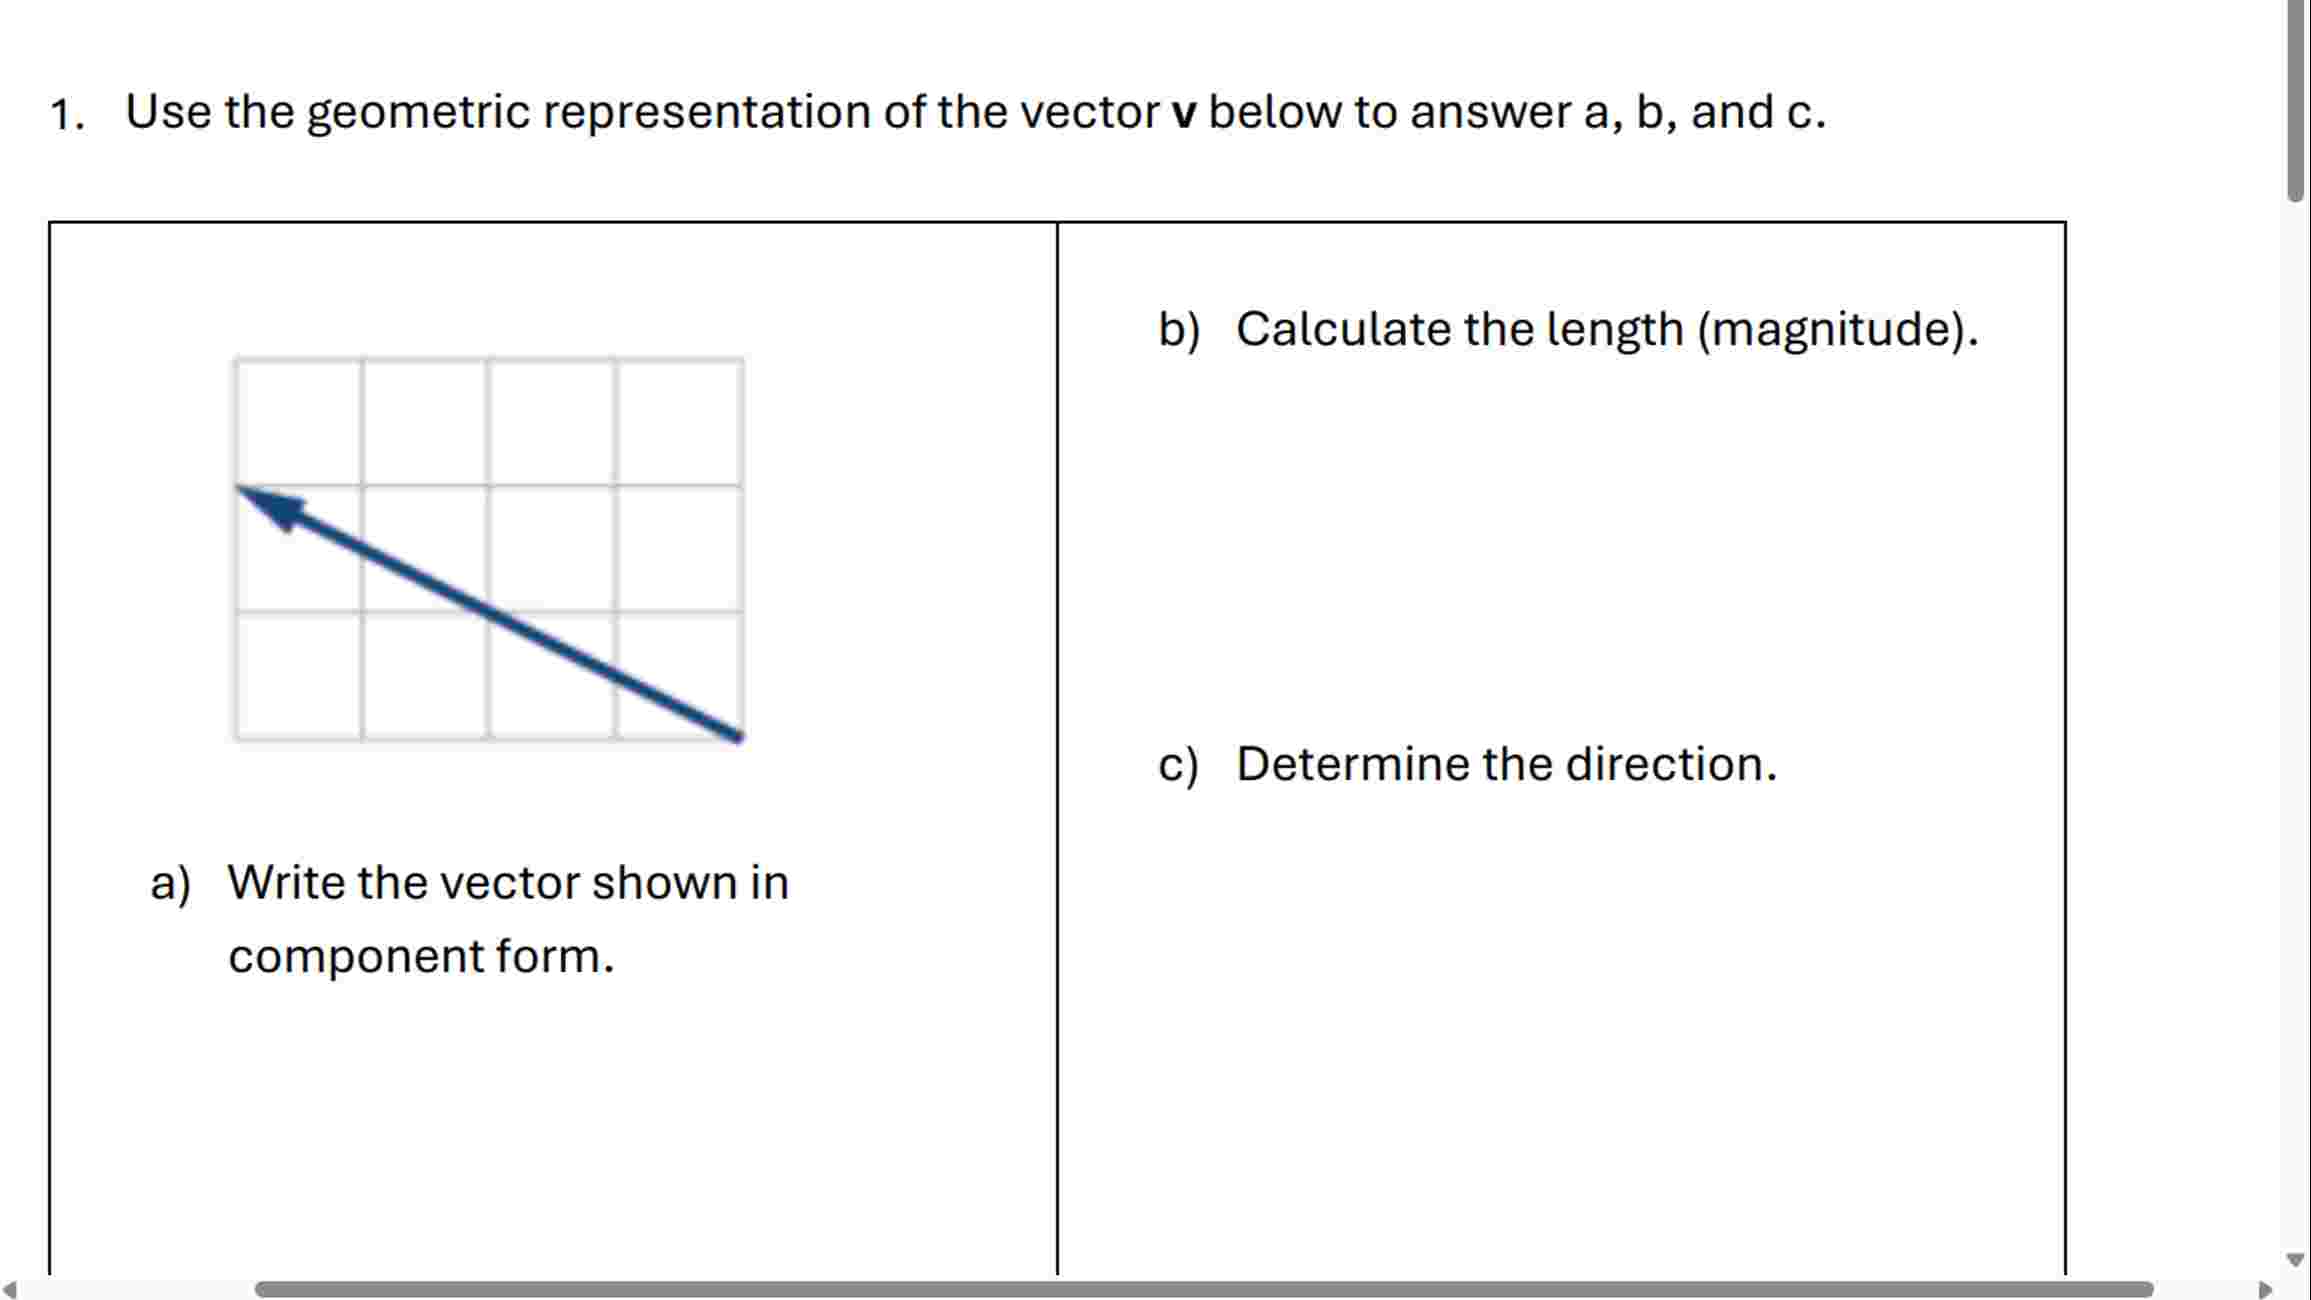The width and height of the screenshot is (2311, 1300).
Task: Select part a) instruction text
Action: [470, 882]
